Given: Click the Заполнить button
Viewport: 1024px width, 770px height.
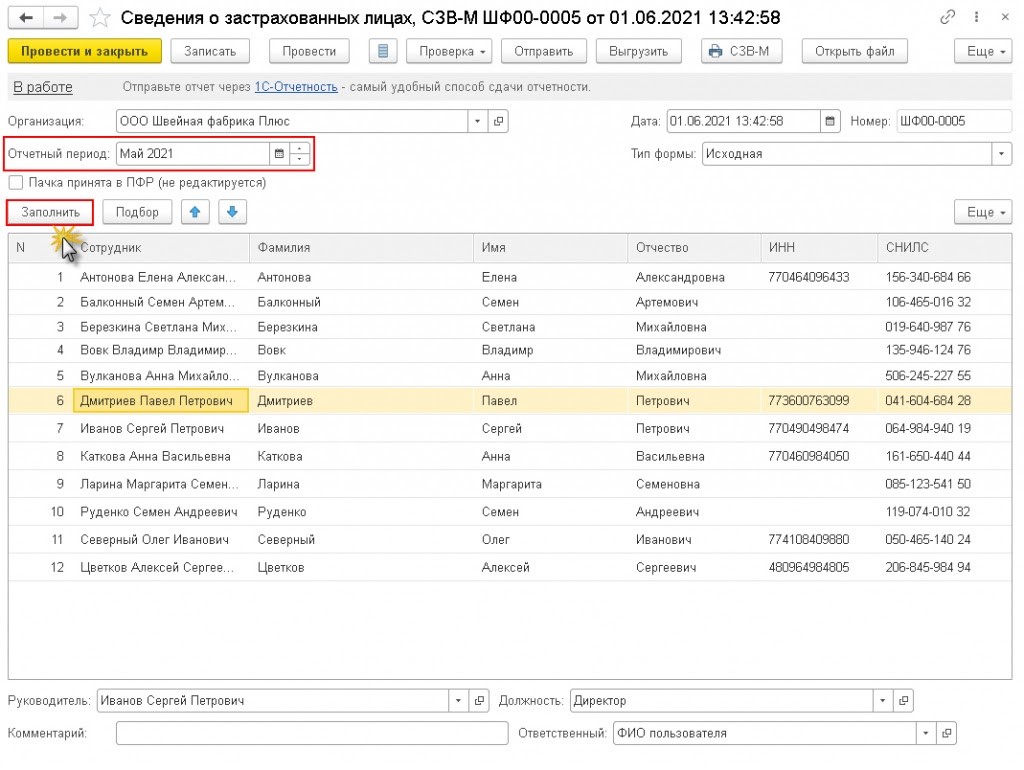Looking at the screenshot, I should [50, 212].
